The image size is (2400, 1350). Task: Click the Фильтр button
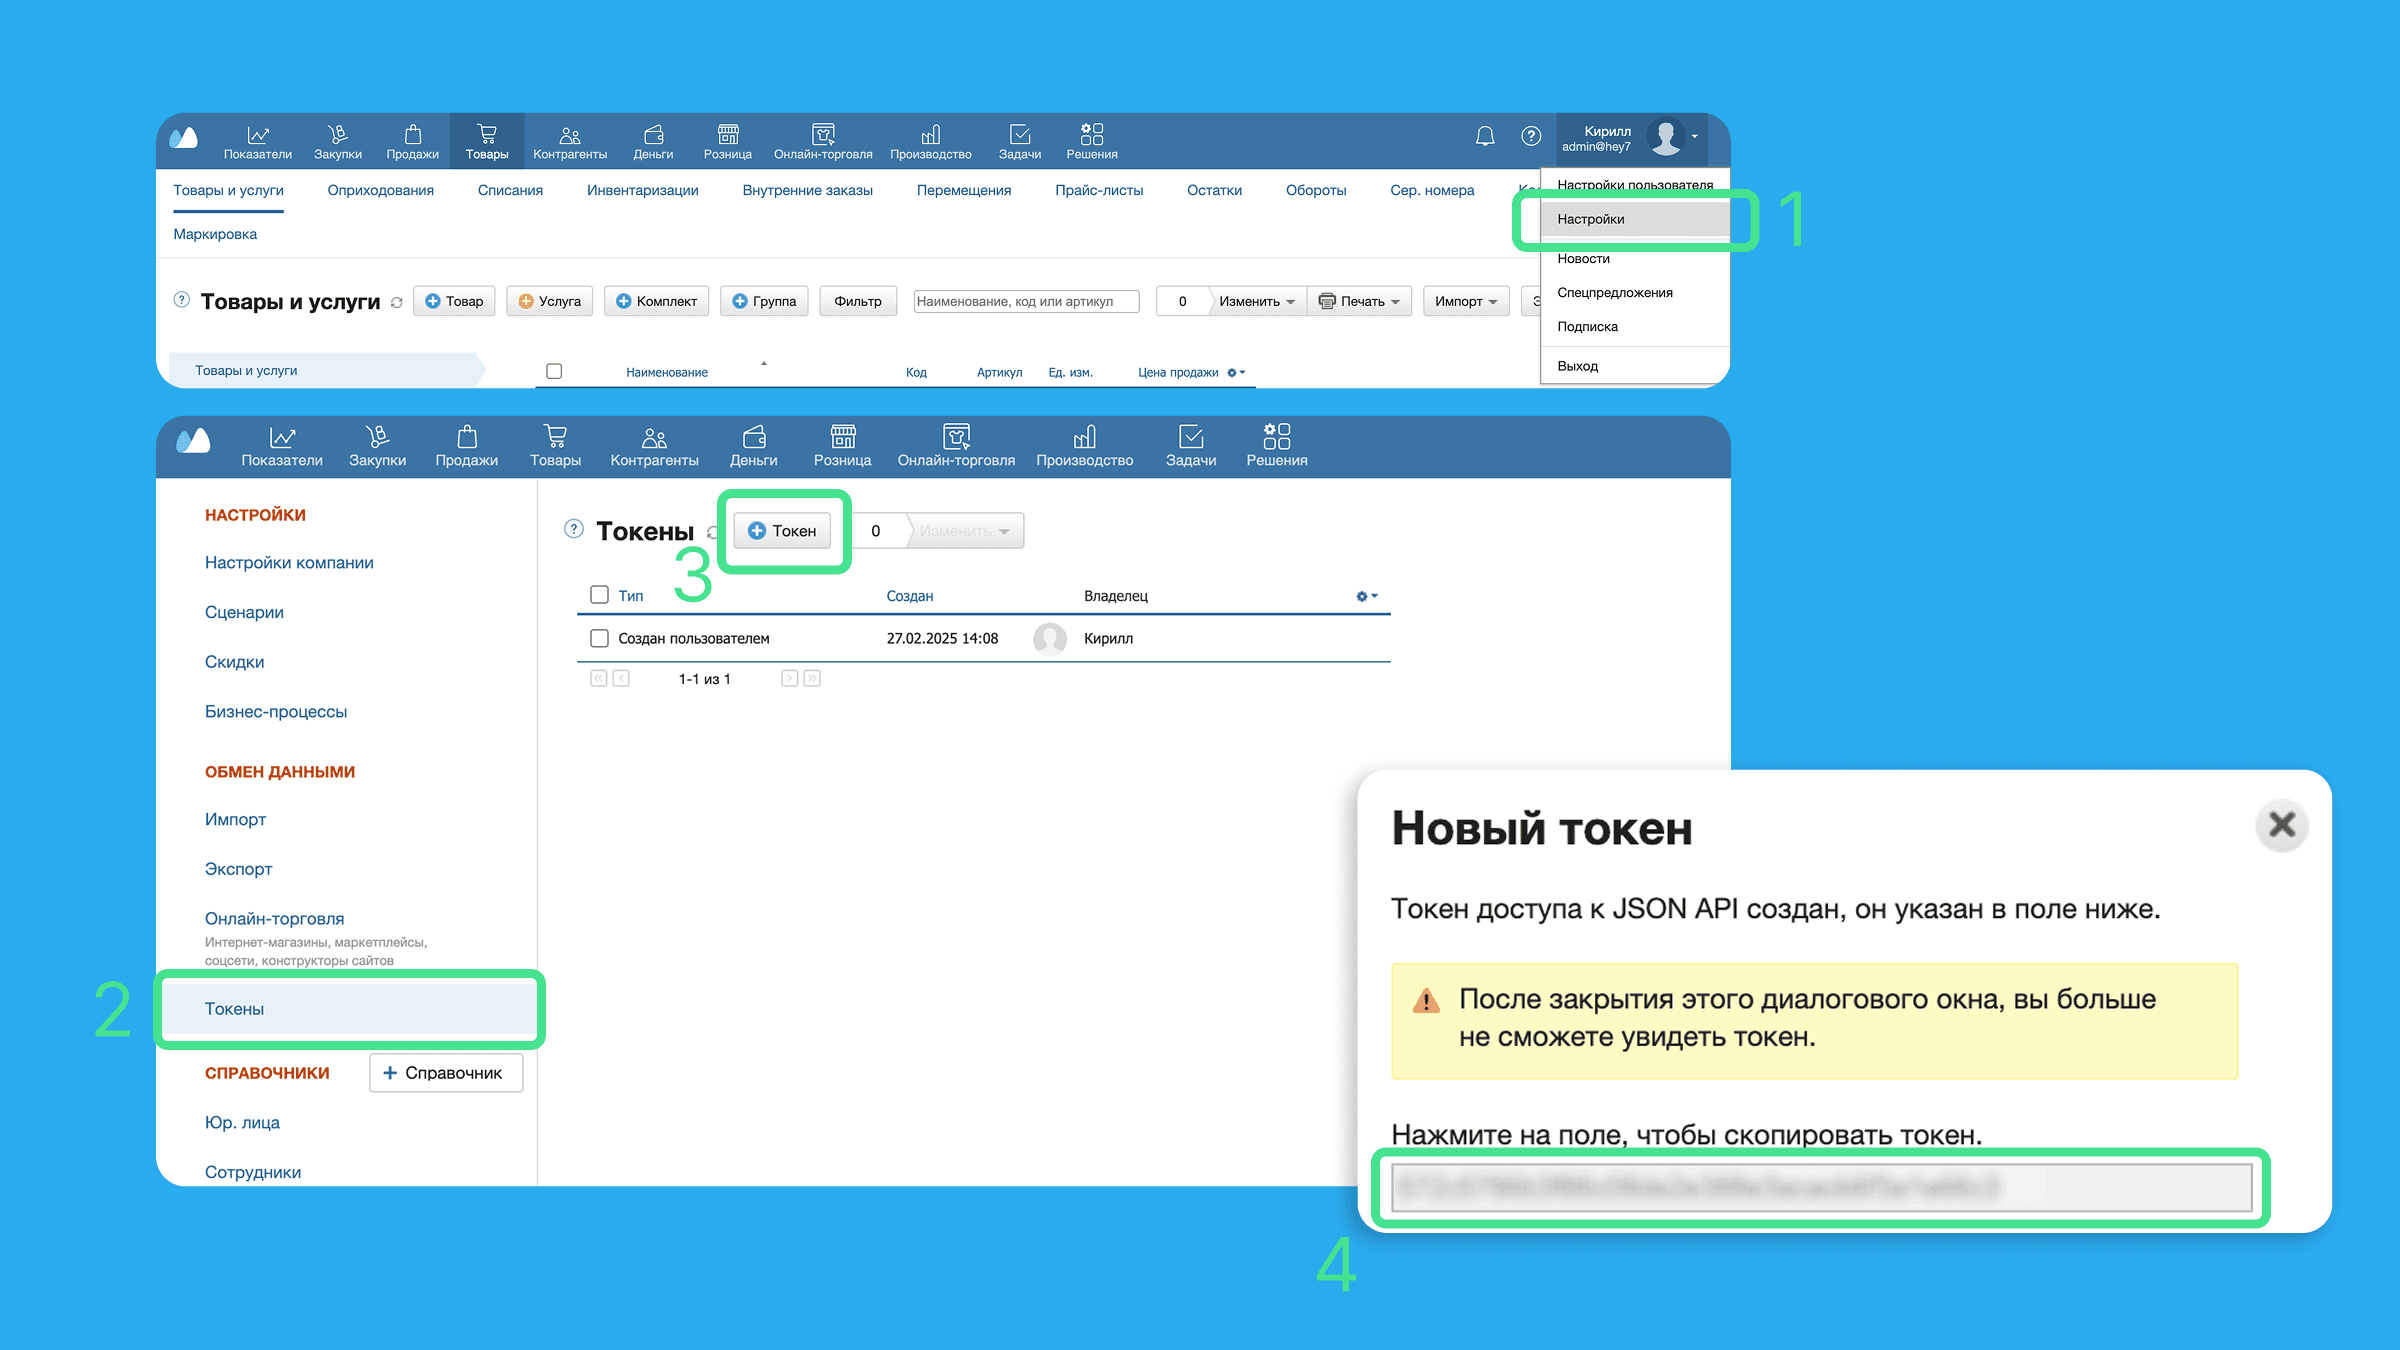point(858,301)
